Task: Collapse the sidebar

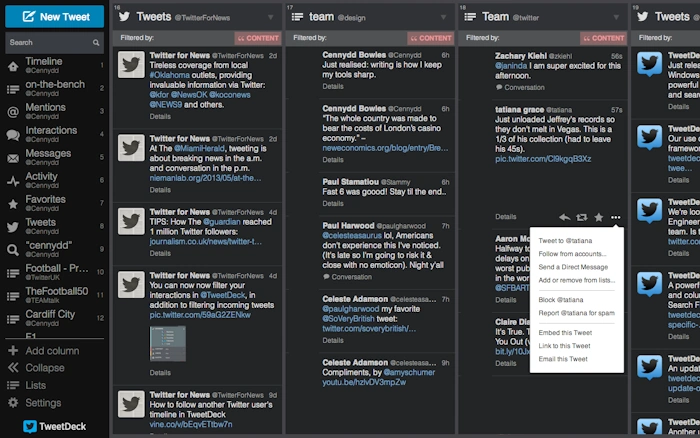Action: (36, 368)
